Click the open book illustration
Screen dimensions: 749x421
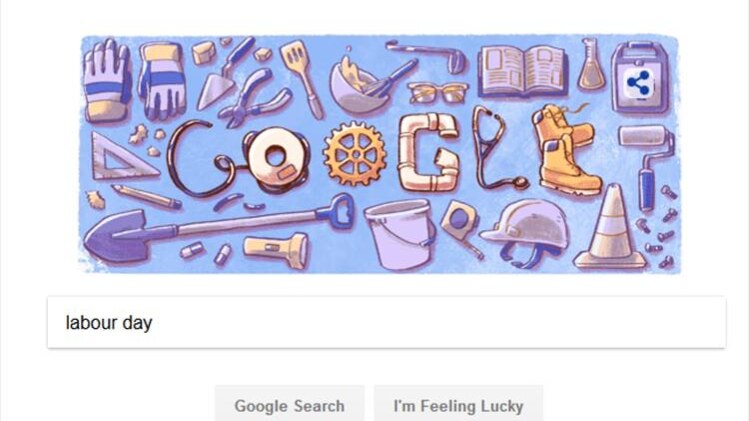point(523,71)
